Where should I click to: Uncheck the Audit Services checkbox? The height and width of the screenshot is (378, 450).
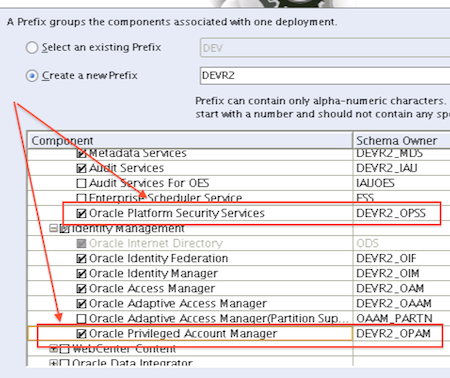click(x=81, y=168)
